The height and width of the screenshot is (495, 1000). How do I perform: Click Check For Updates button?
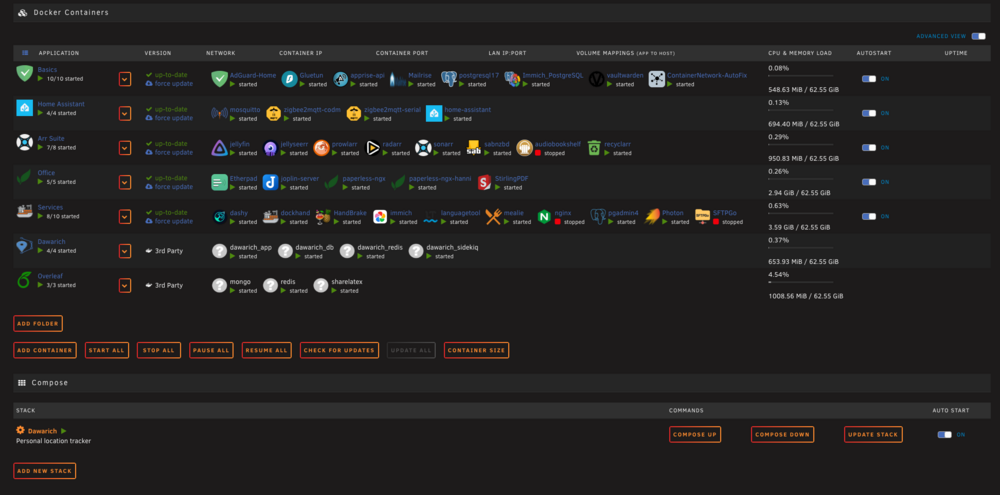339,350
